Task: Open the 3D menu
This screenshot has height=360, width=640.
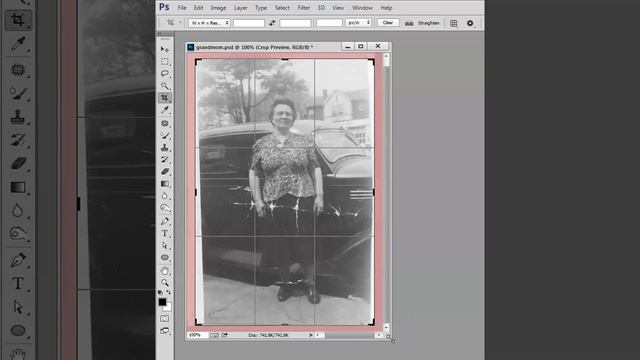Action: (321, 8)
